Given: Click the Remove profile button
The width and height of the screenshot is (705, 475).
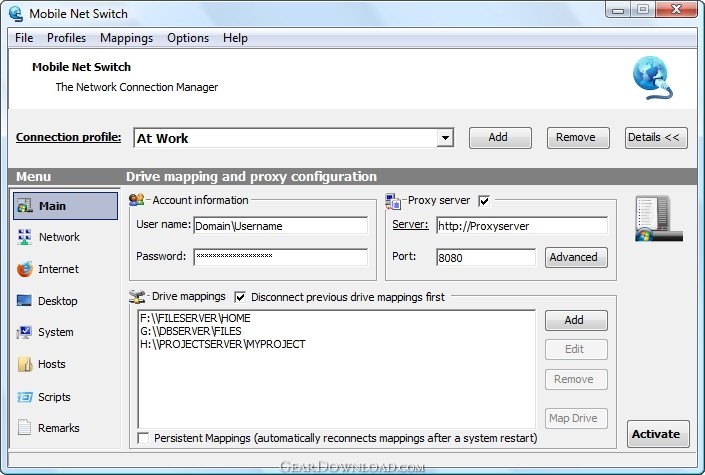Looking at the screenshot, I should [578, 138].
